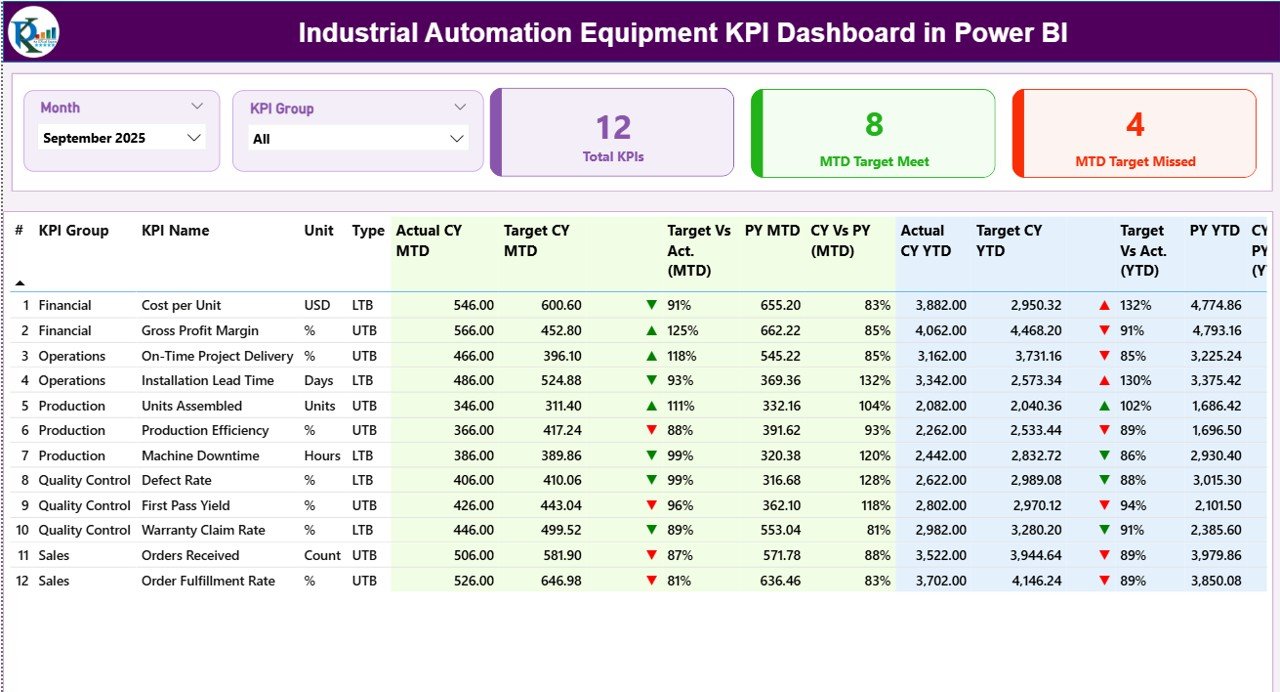1280x692 pixels.
Task: Select the MTD Target Missed card showing 4
Action: tap(1133, 133)
